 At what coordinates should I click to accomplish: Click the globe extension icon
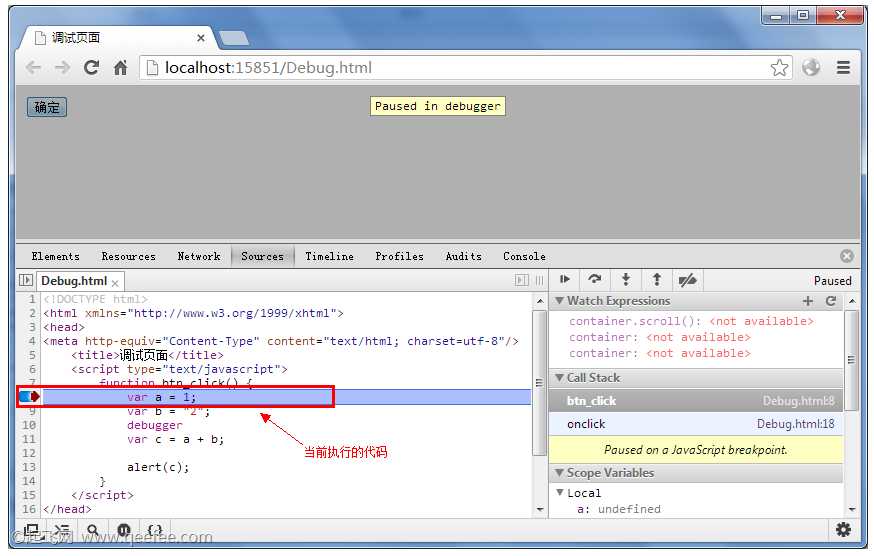[x=811, y=67]
